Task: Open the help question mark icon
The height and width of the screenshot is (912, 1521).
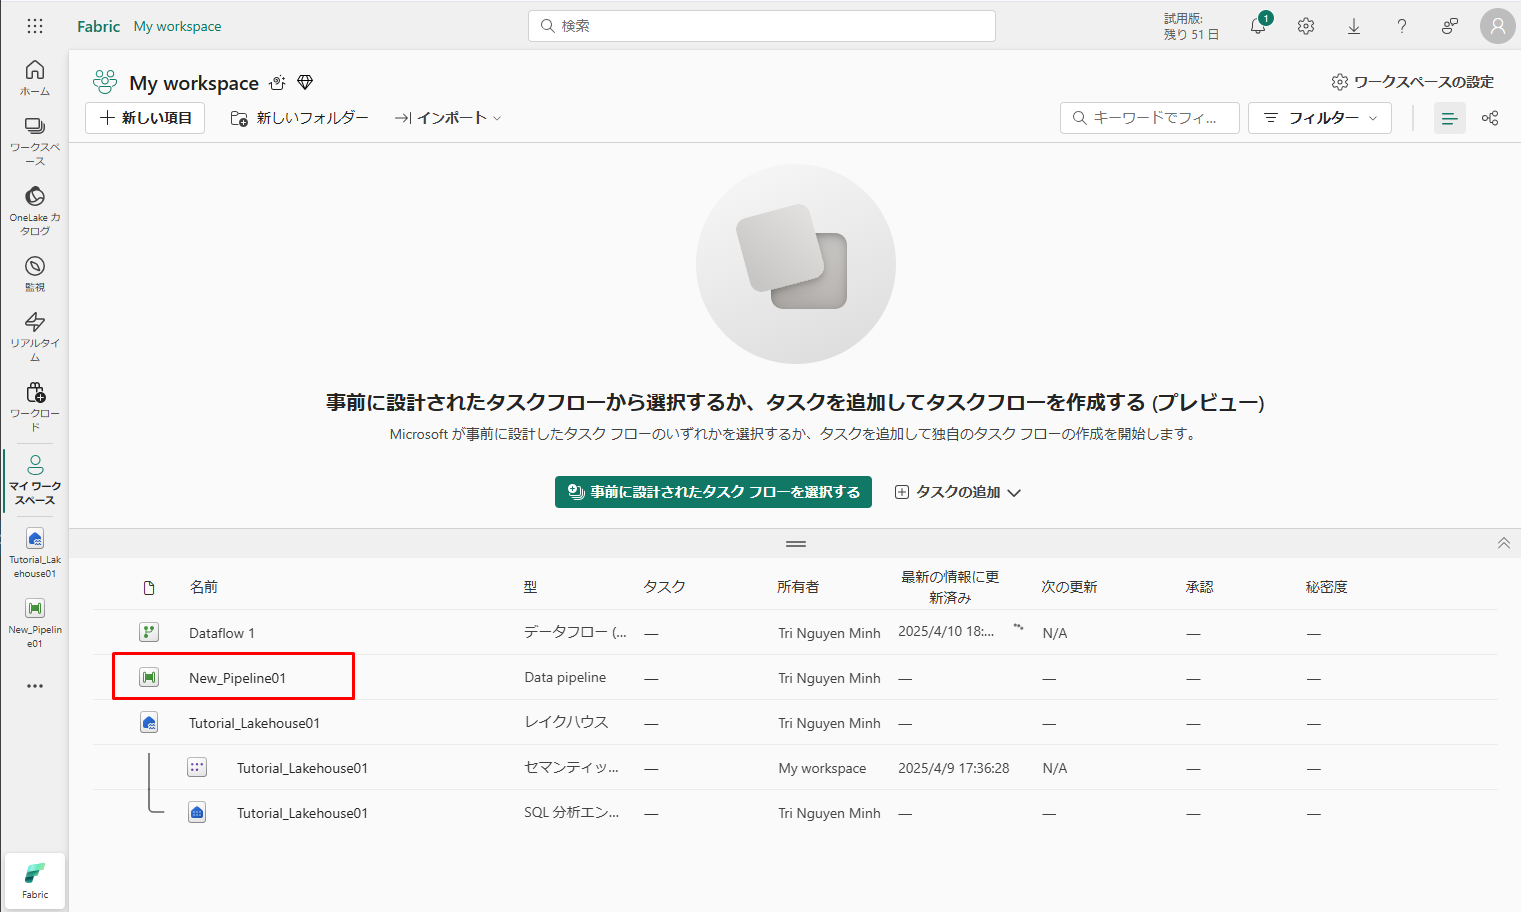Action: click(x=1402, y=27)
